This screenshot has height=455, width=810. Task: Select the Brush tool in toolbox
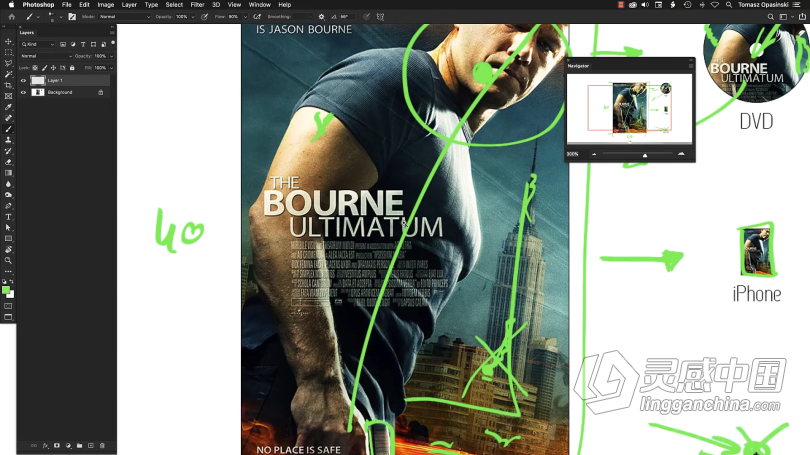[x=8, y=129]
